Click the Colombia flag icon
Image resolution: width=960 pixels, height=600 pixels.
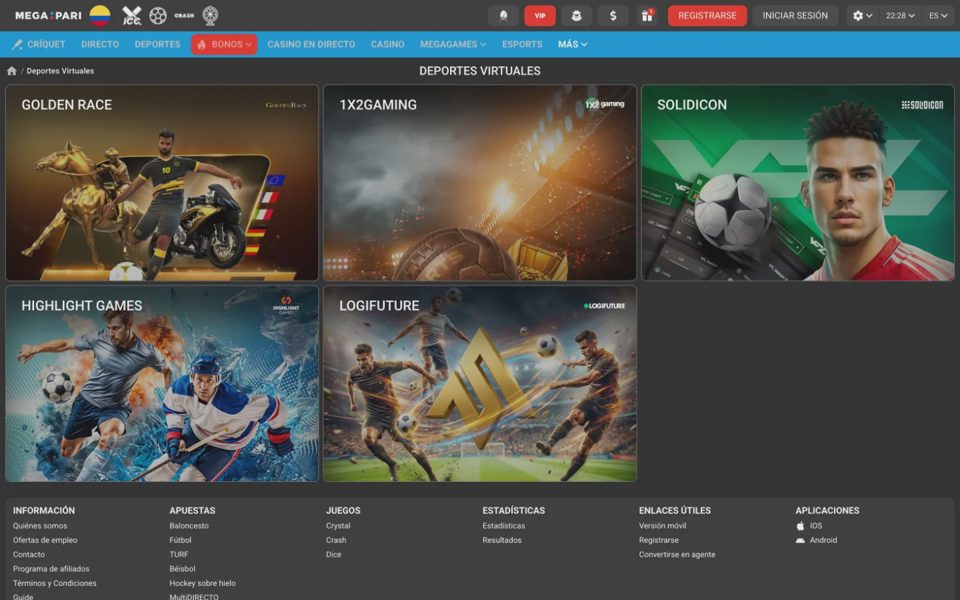tap(100, 15)
